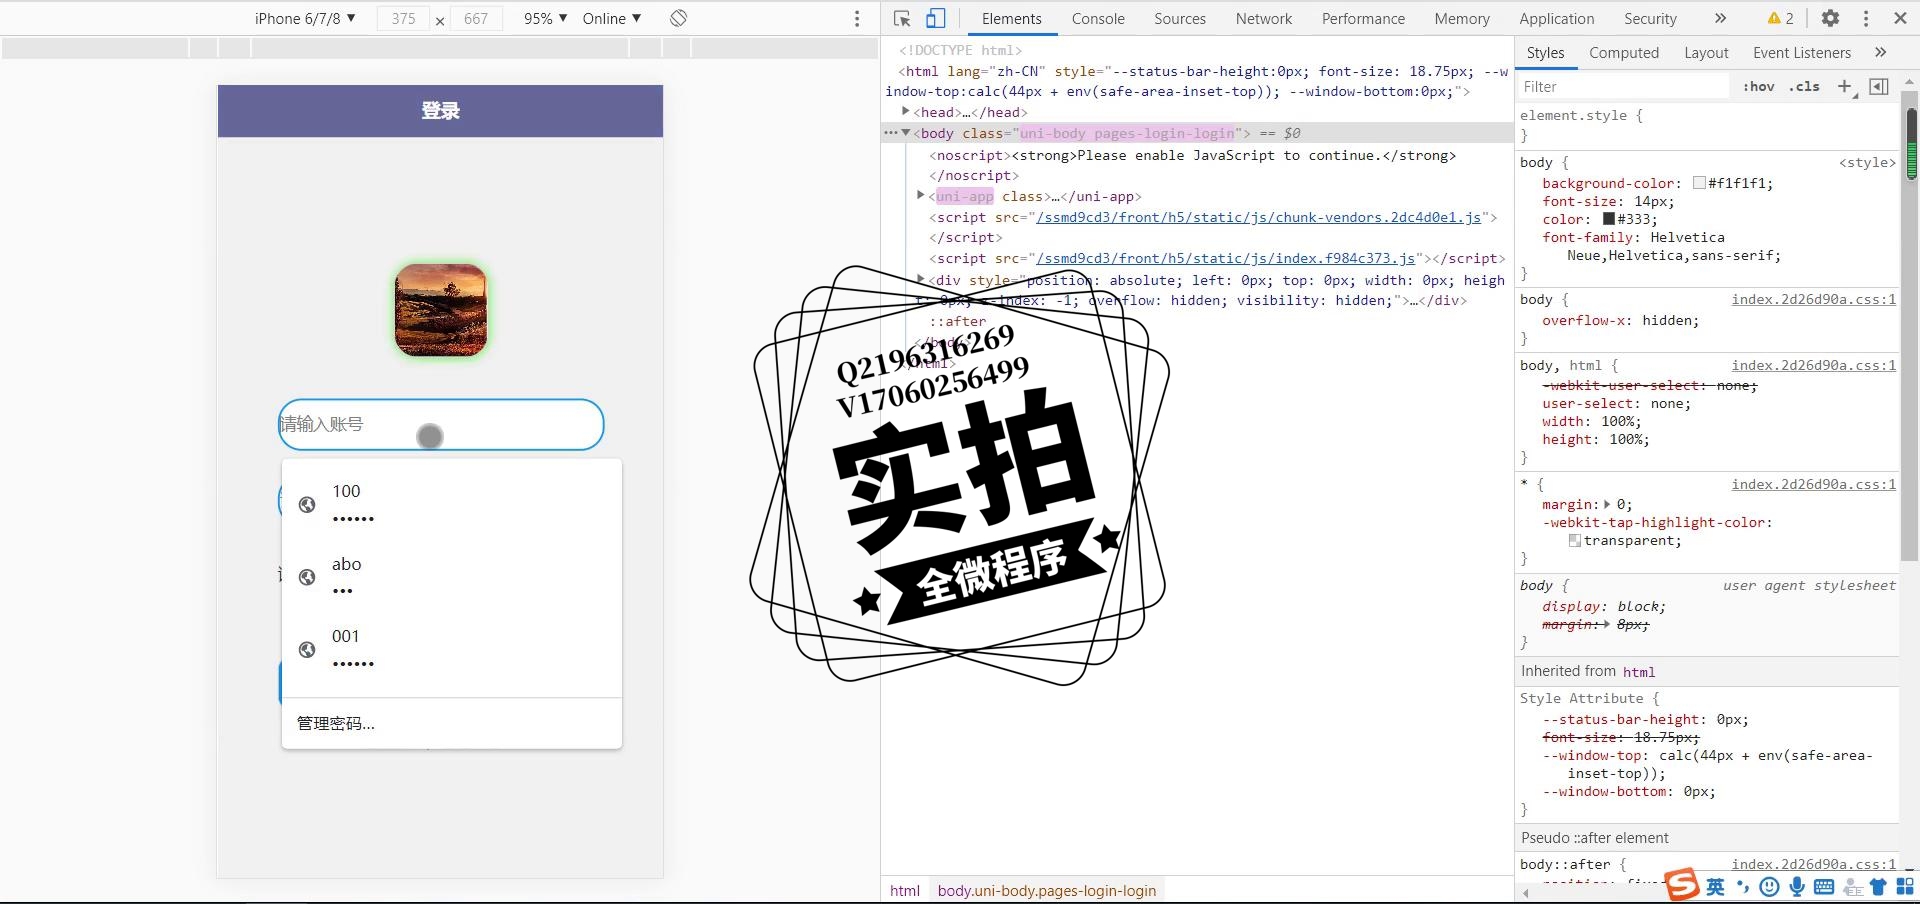Open index.2d26d90a.css link for overflow-x rule
This screenshot has width=1920, height=904.
pos(1814,299)
